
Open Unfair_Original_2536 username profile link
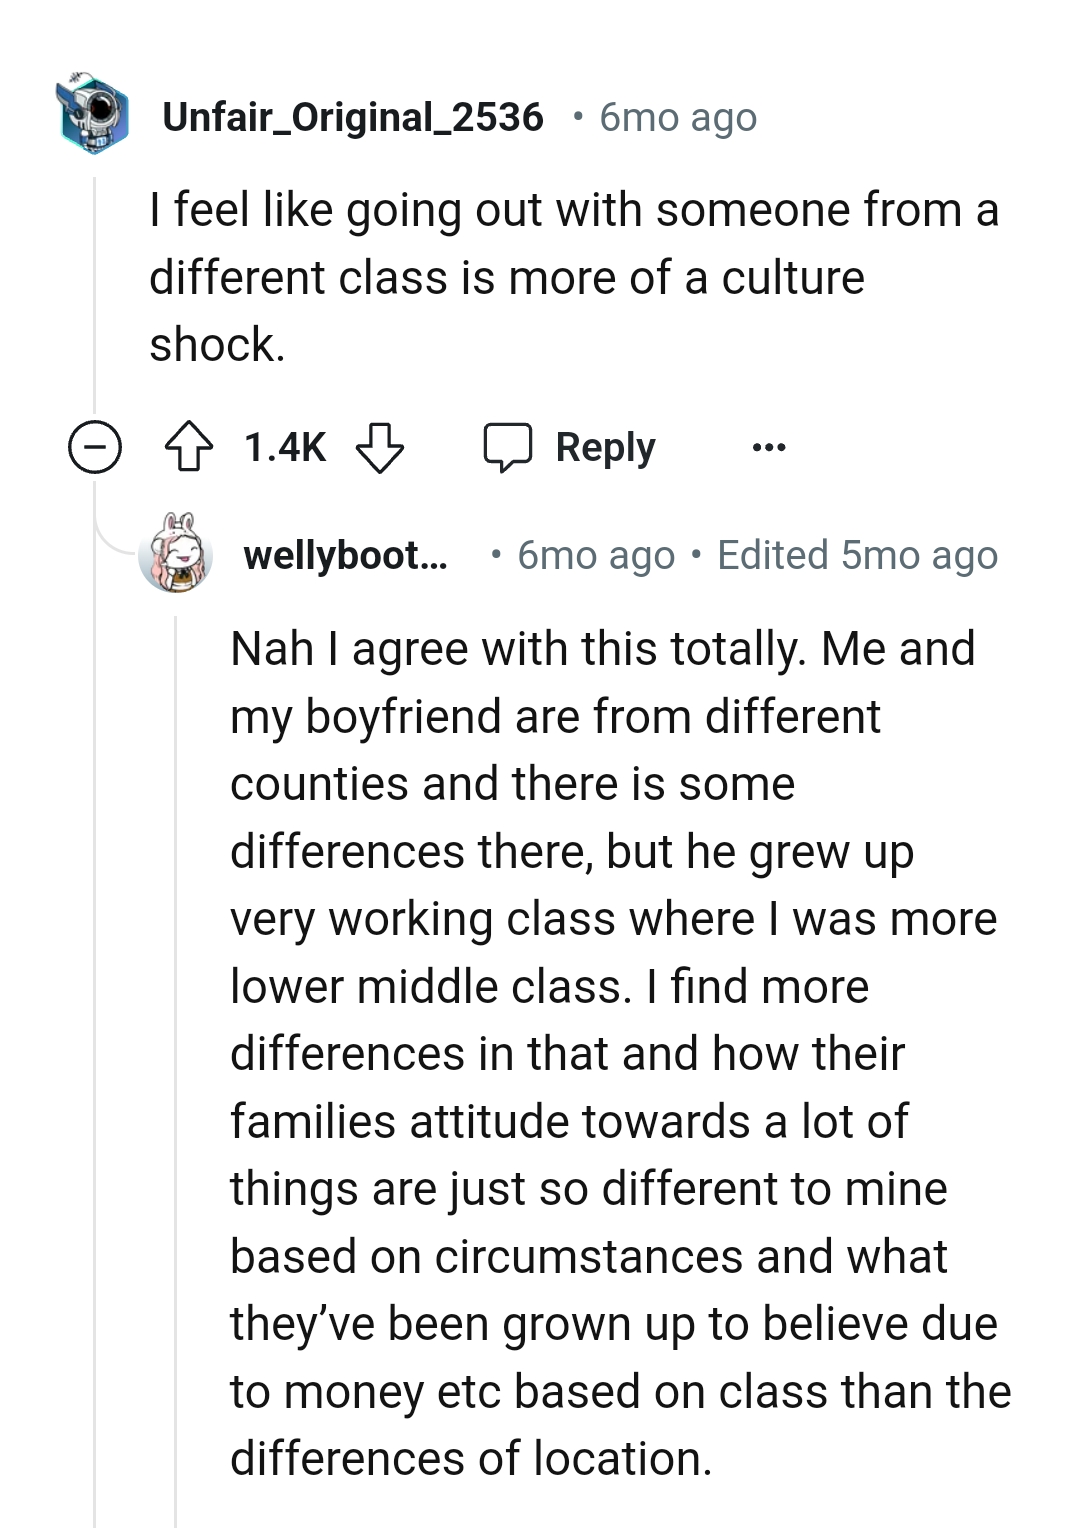click(x=353, y=117)
